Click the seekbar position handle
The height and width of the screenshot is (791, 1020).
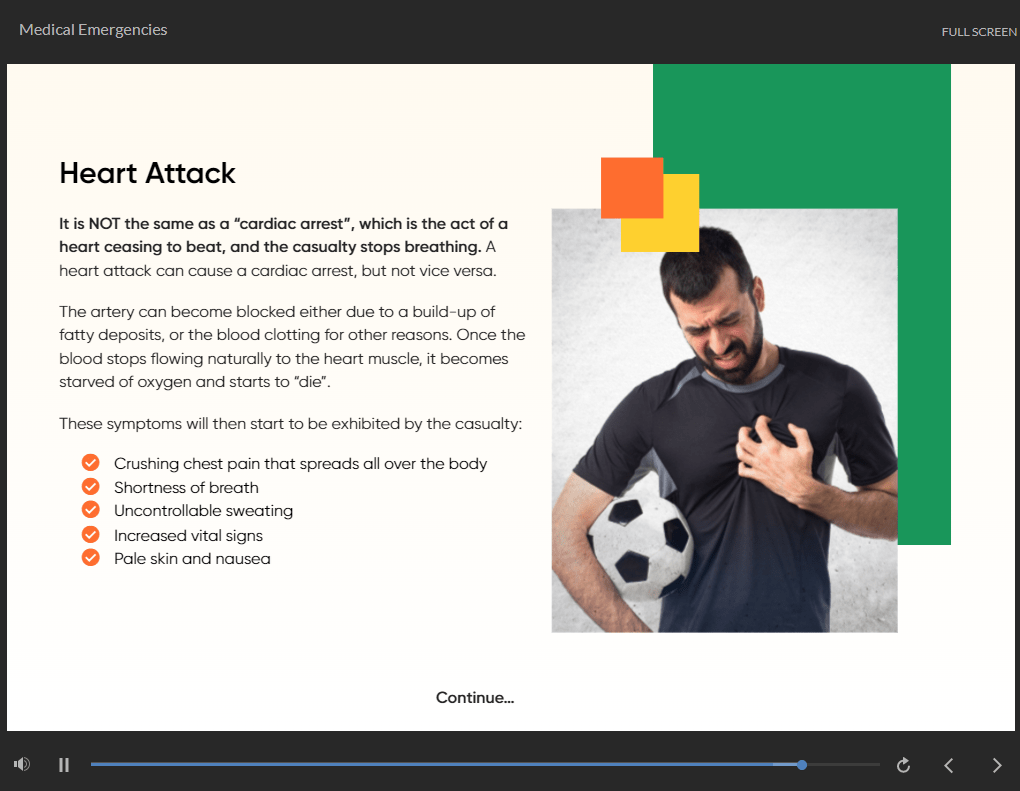(x=802, y=765)
